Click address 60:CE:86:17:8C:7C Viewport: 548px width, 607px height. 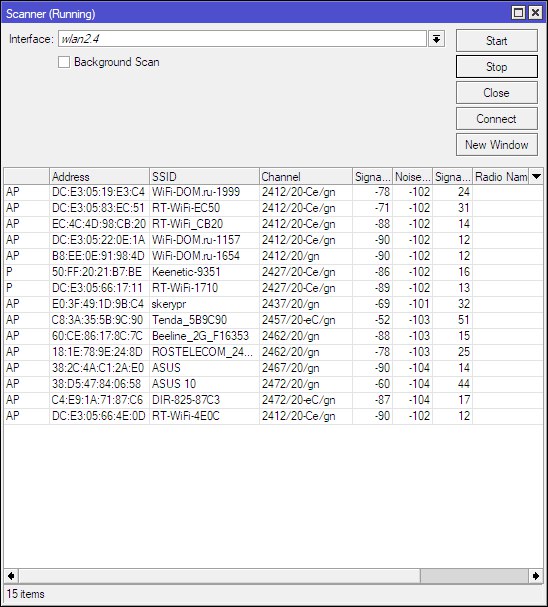point(97,336)
